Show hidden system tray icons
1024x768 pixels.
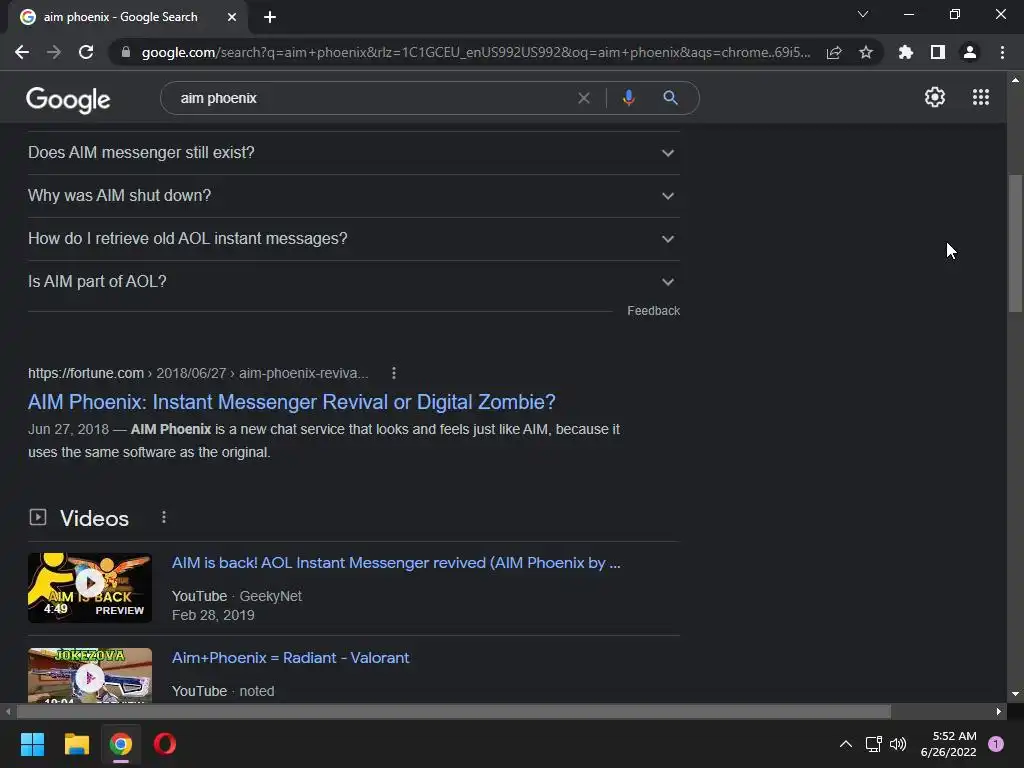846,744
